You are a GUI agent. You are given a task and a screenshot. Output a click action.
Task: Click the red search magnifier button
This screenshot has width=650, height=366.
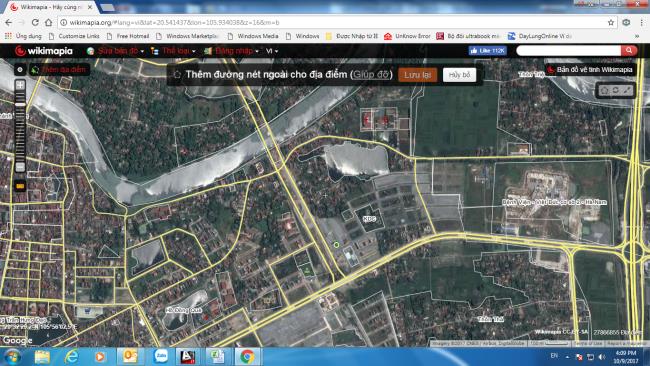(629, 51)
